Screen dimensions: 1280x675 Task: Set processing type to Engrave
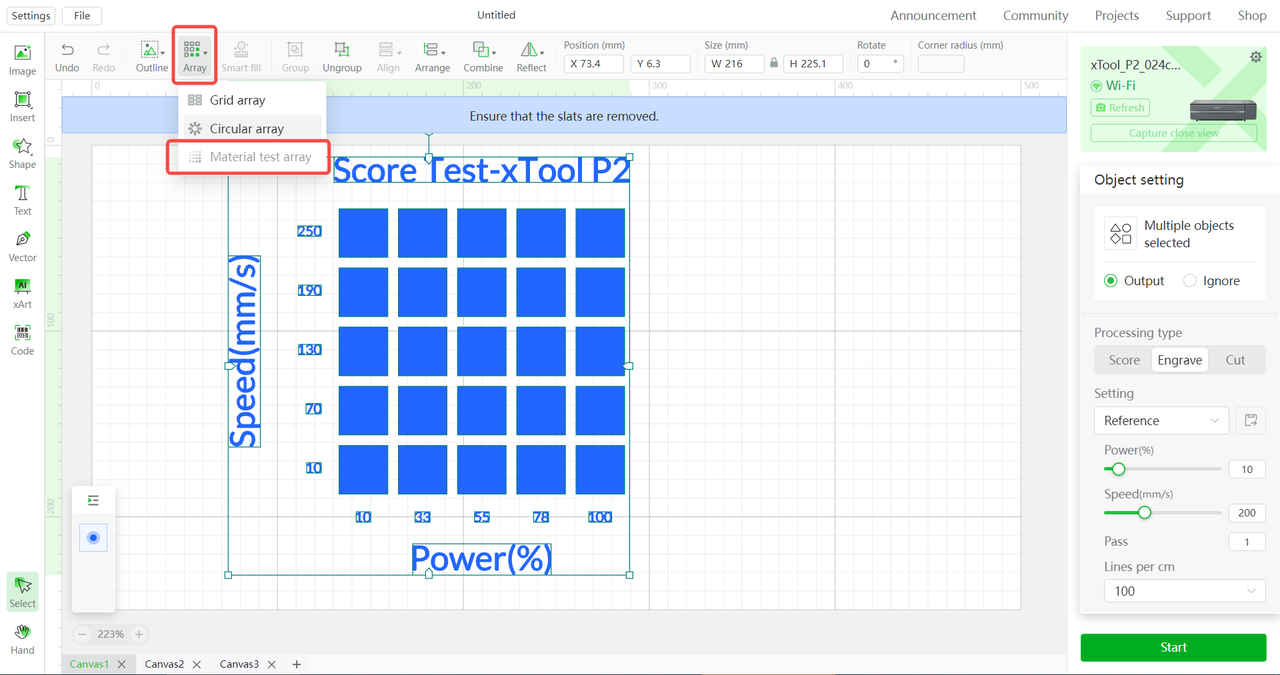point(1180,360)
